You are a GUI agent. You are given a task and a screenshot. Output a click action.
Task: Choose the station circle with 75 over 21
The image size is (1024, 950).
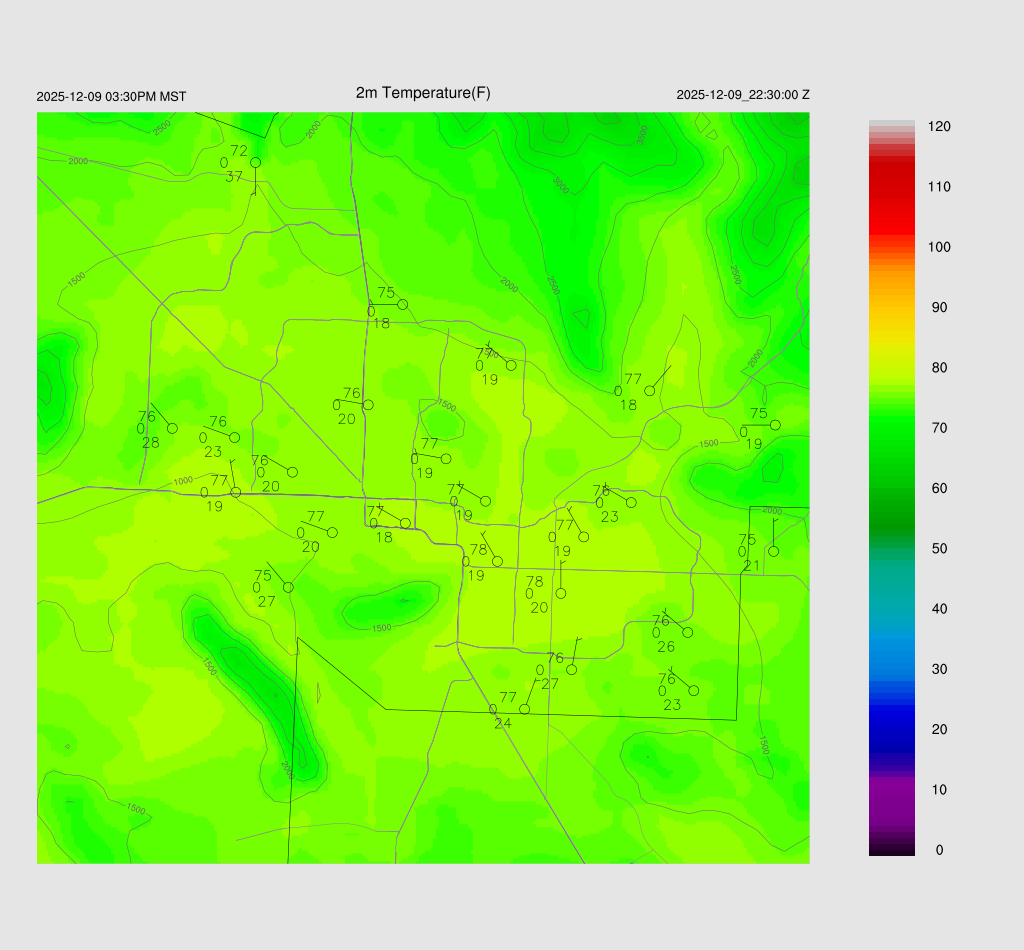click(773, 551)
